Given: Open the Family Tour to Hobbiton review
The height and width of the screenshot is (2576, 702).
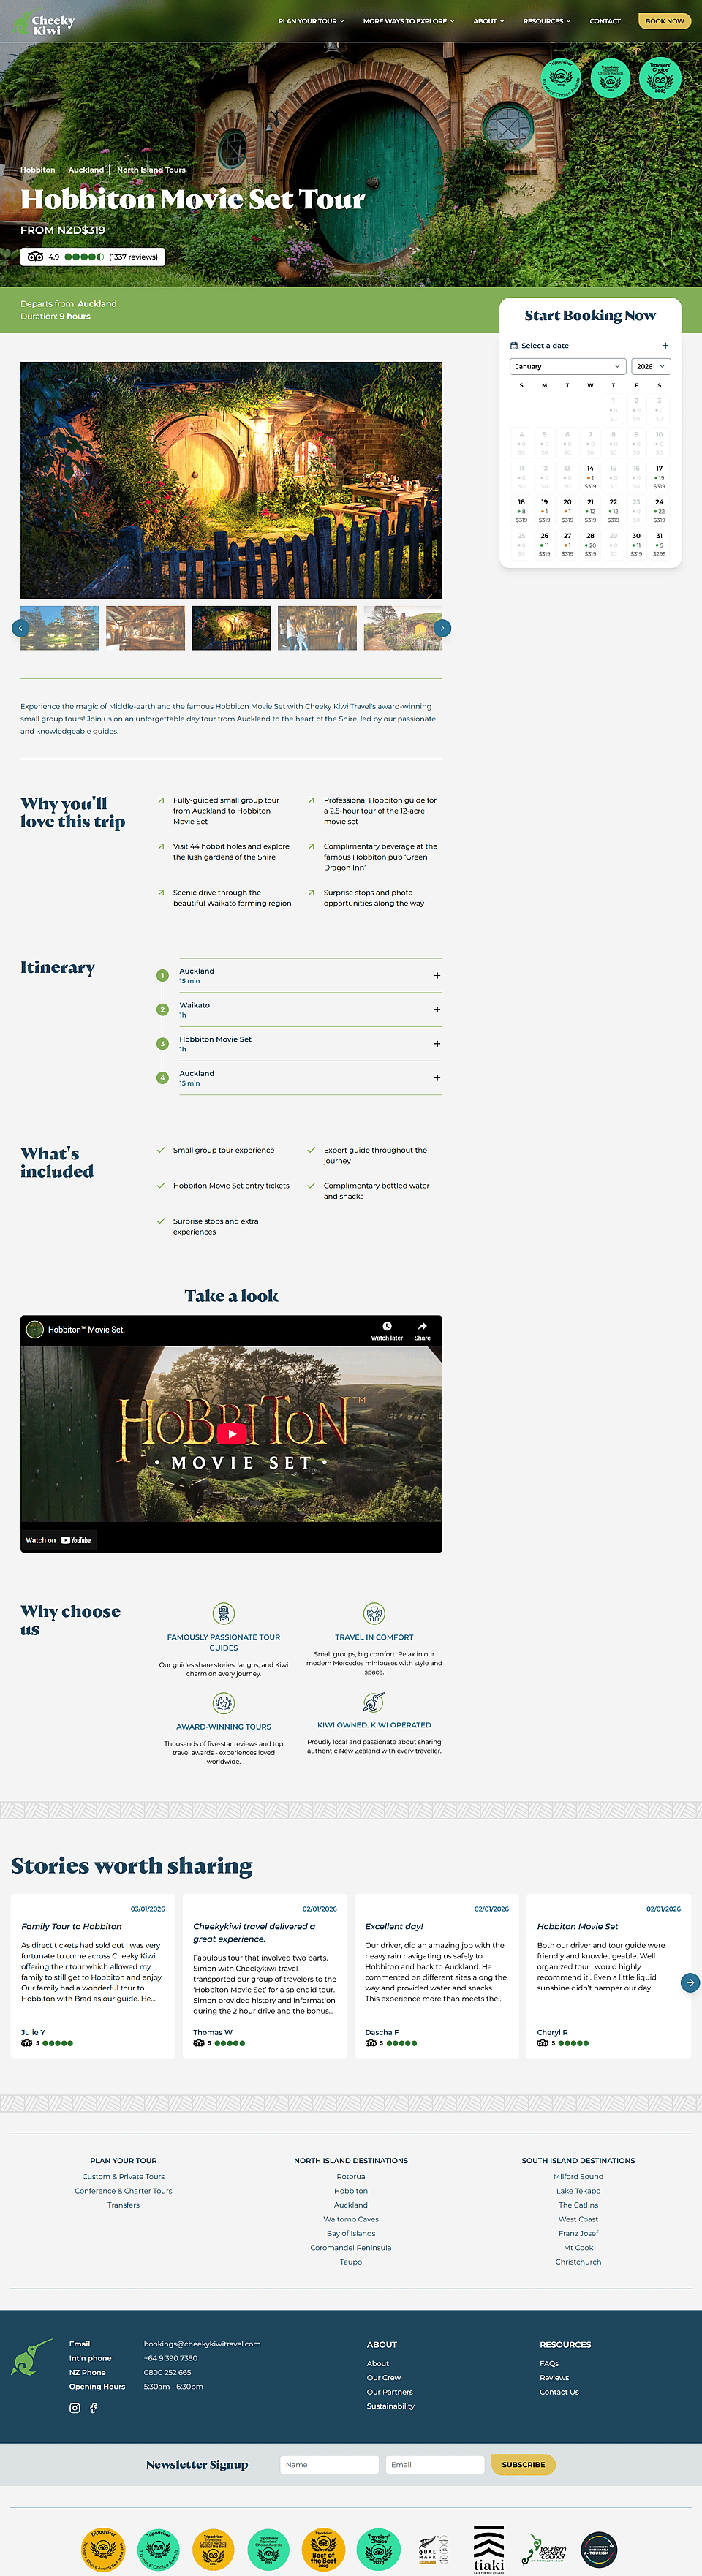Looking at the screenshot, I should point(93,1976).
